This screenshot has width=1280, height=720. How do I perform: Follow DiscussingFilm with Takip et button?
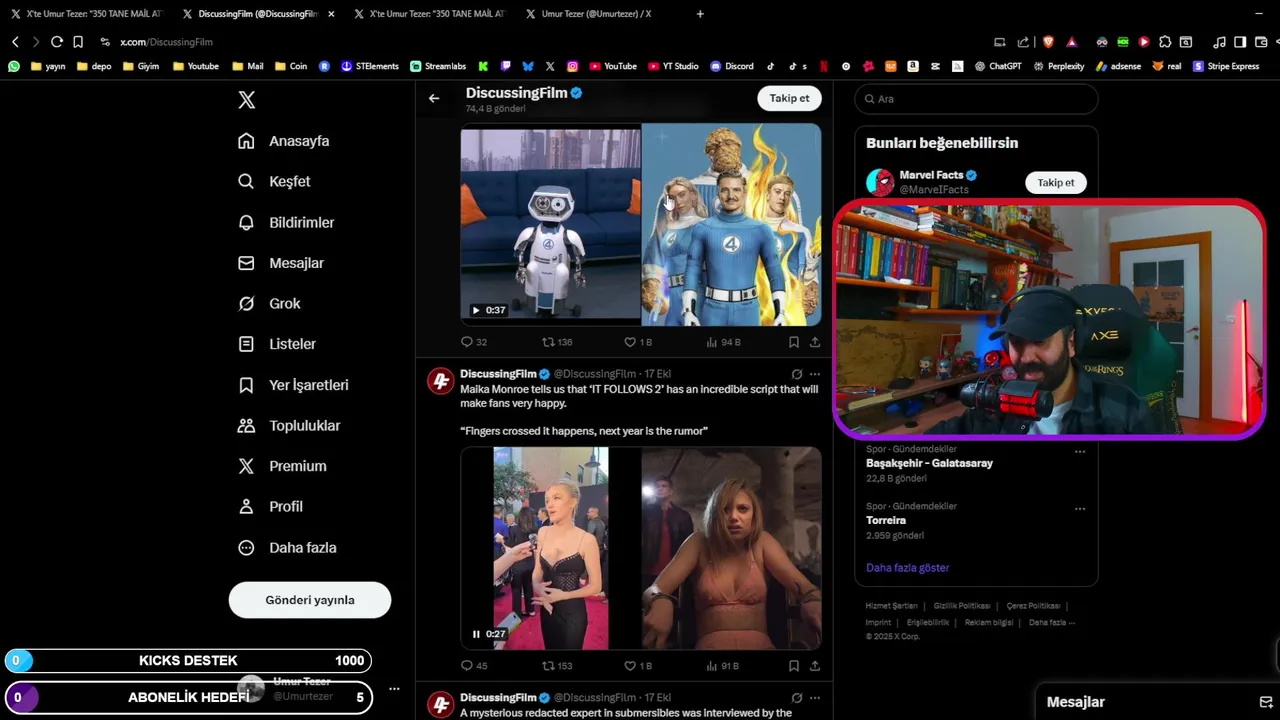[x=789, y=98]
